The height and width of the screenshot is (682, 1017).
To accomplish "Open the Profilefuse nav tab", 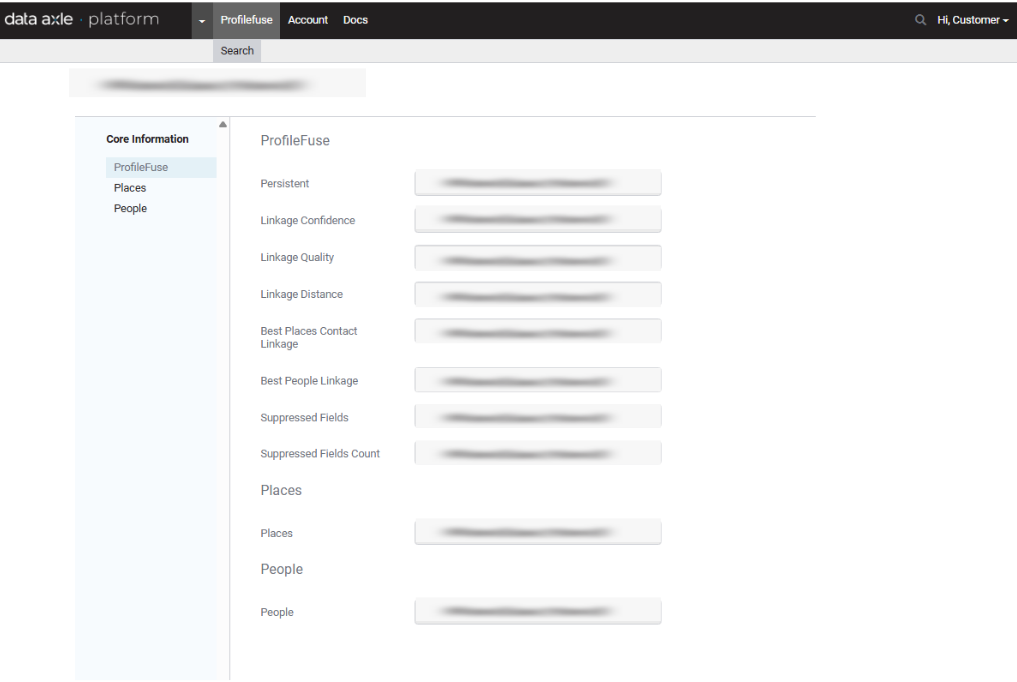I will point(246,20).
